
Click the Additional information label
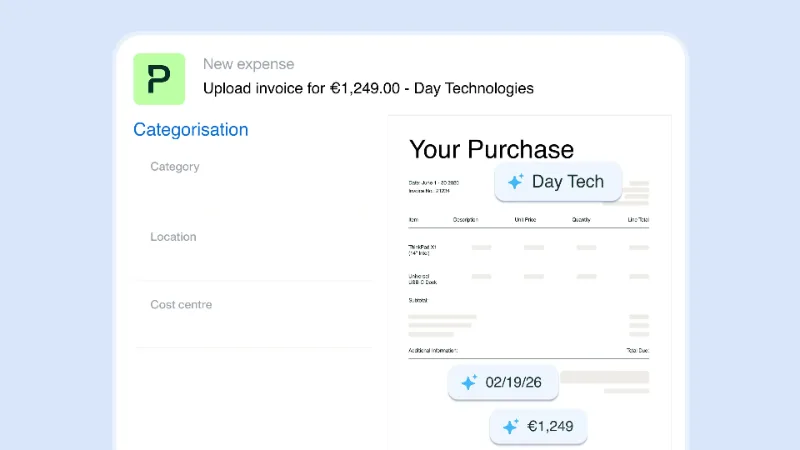(x=433, y=351)
